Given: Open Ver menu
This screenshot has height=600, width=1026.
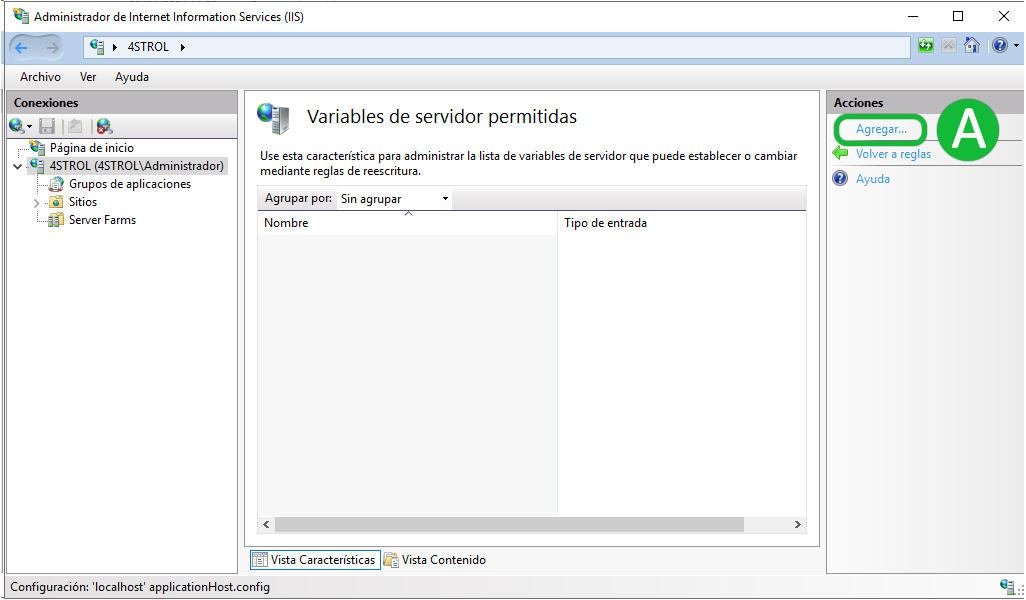Looking at the screenshot, I should tap(88, 77).
